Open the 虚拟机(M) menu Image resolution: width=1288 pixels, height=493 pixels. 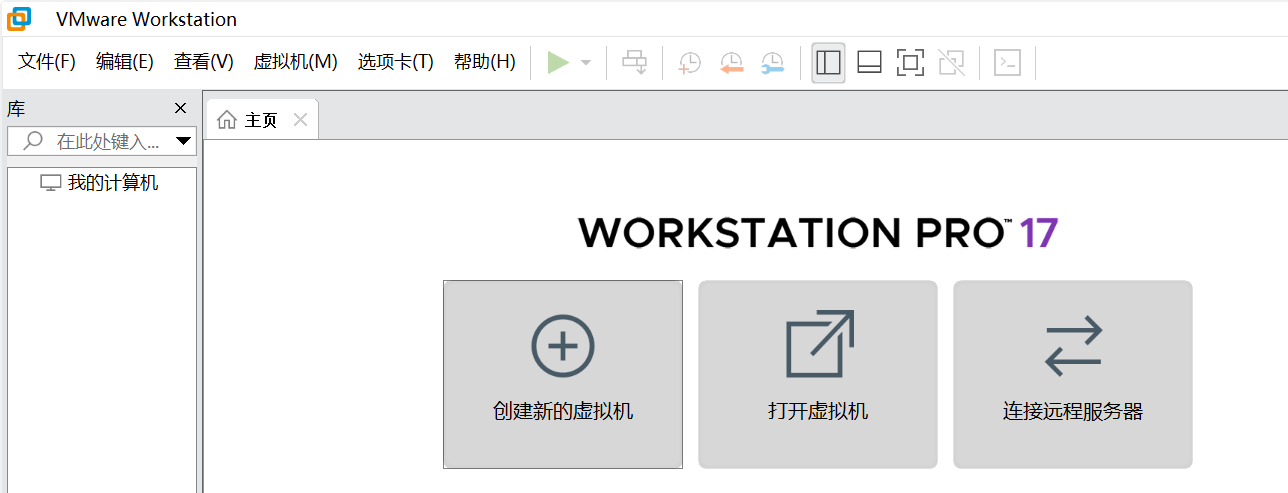(x=296, y=62)
